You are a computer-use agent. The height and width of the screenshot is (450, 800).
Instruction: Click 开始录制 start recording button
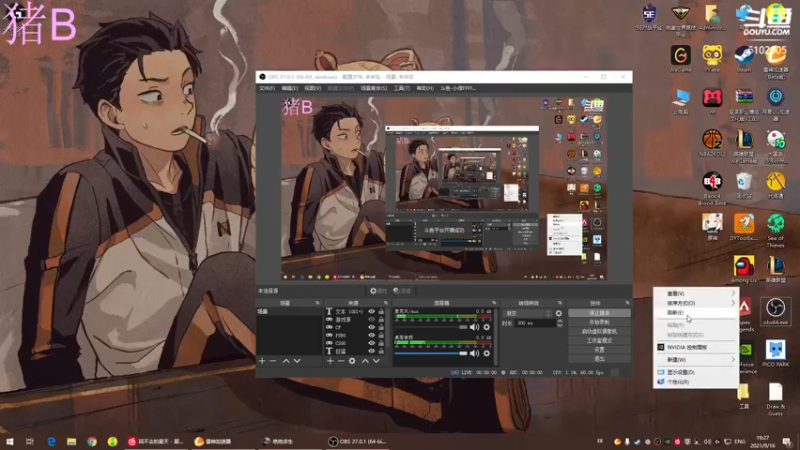pos(599,322)
